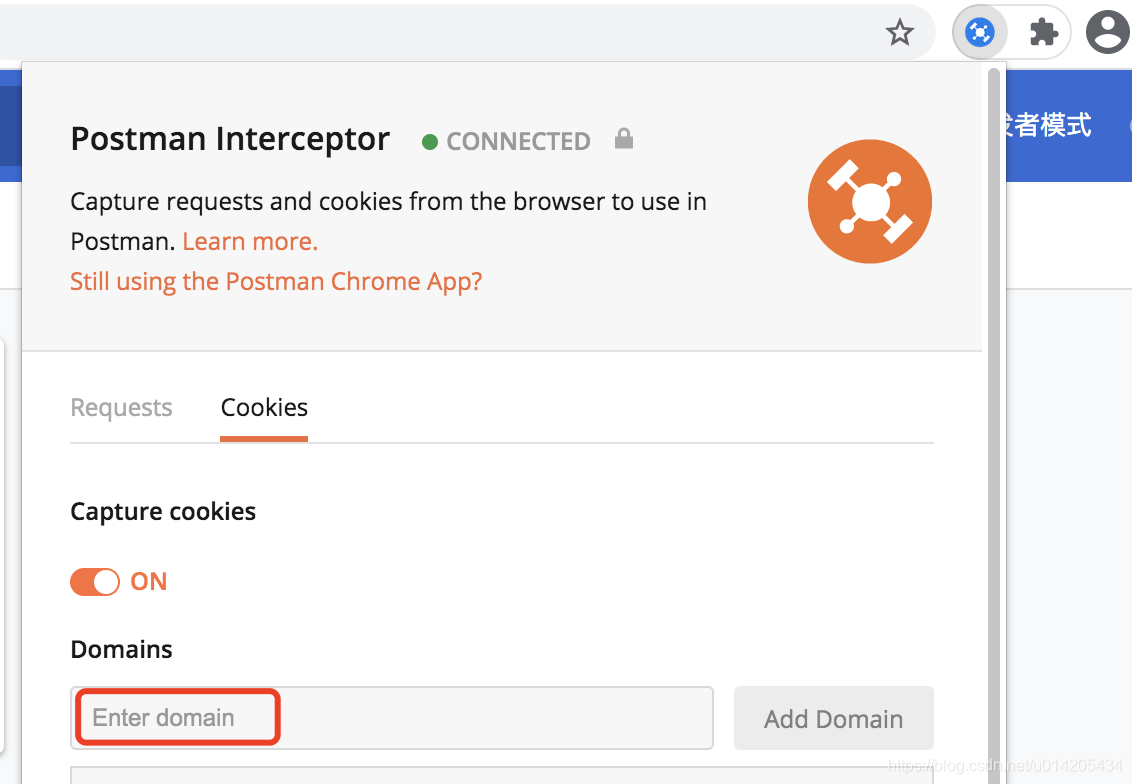Viewport: 1132px width, 784px height.
Task: Click the green CONNECTED status indicator
Action: coord(430,141)
